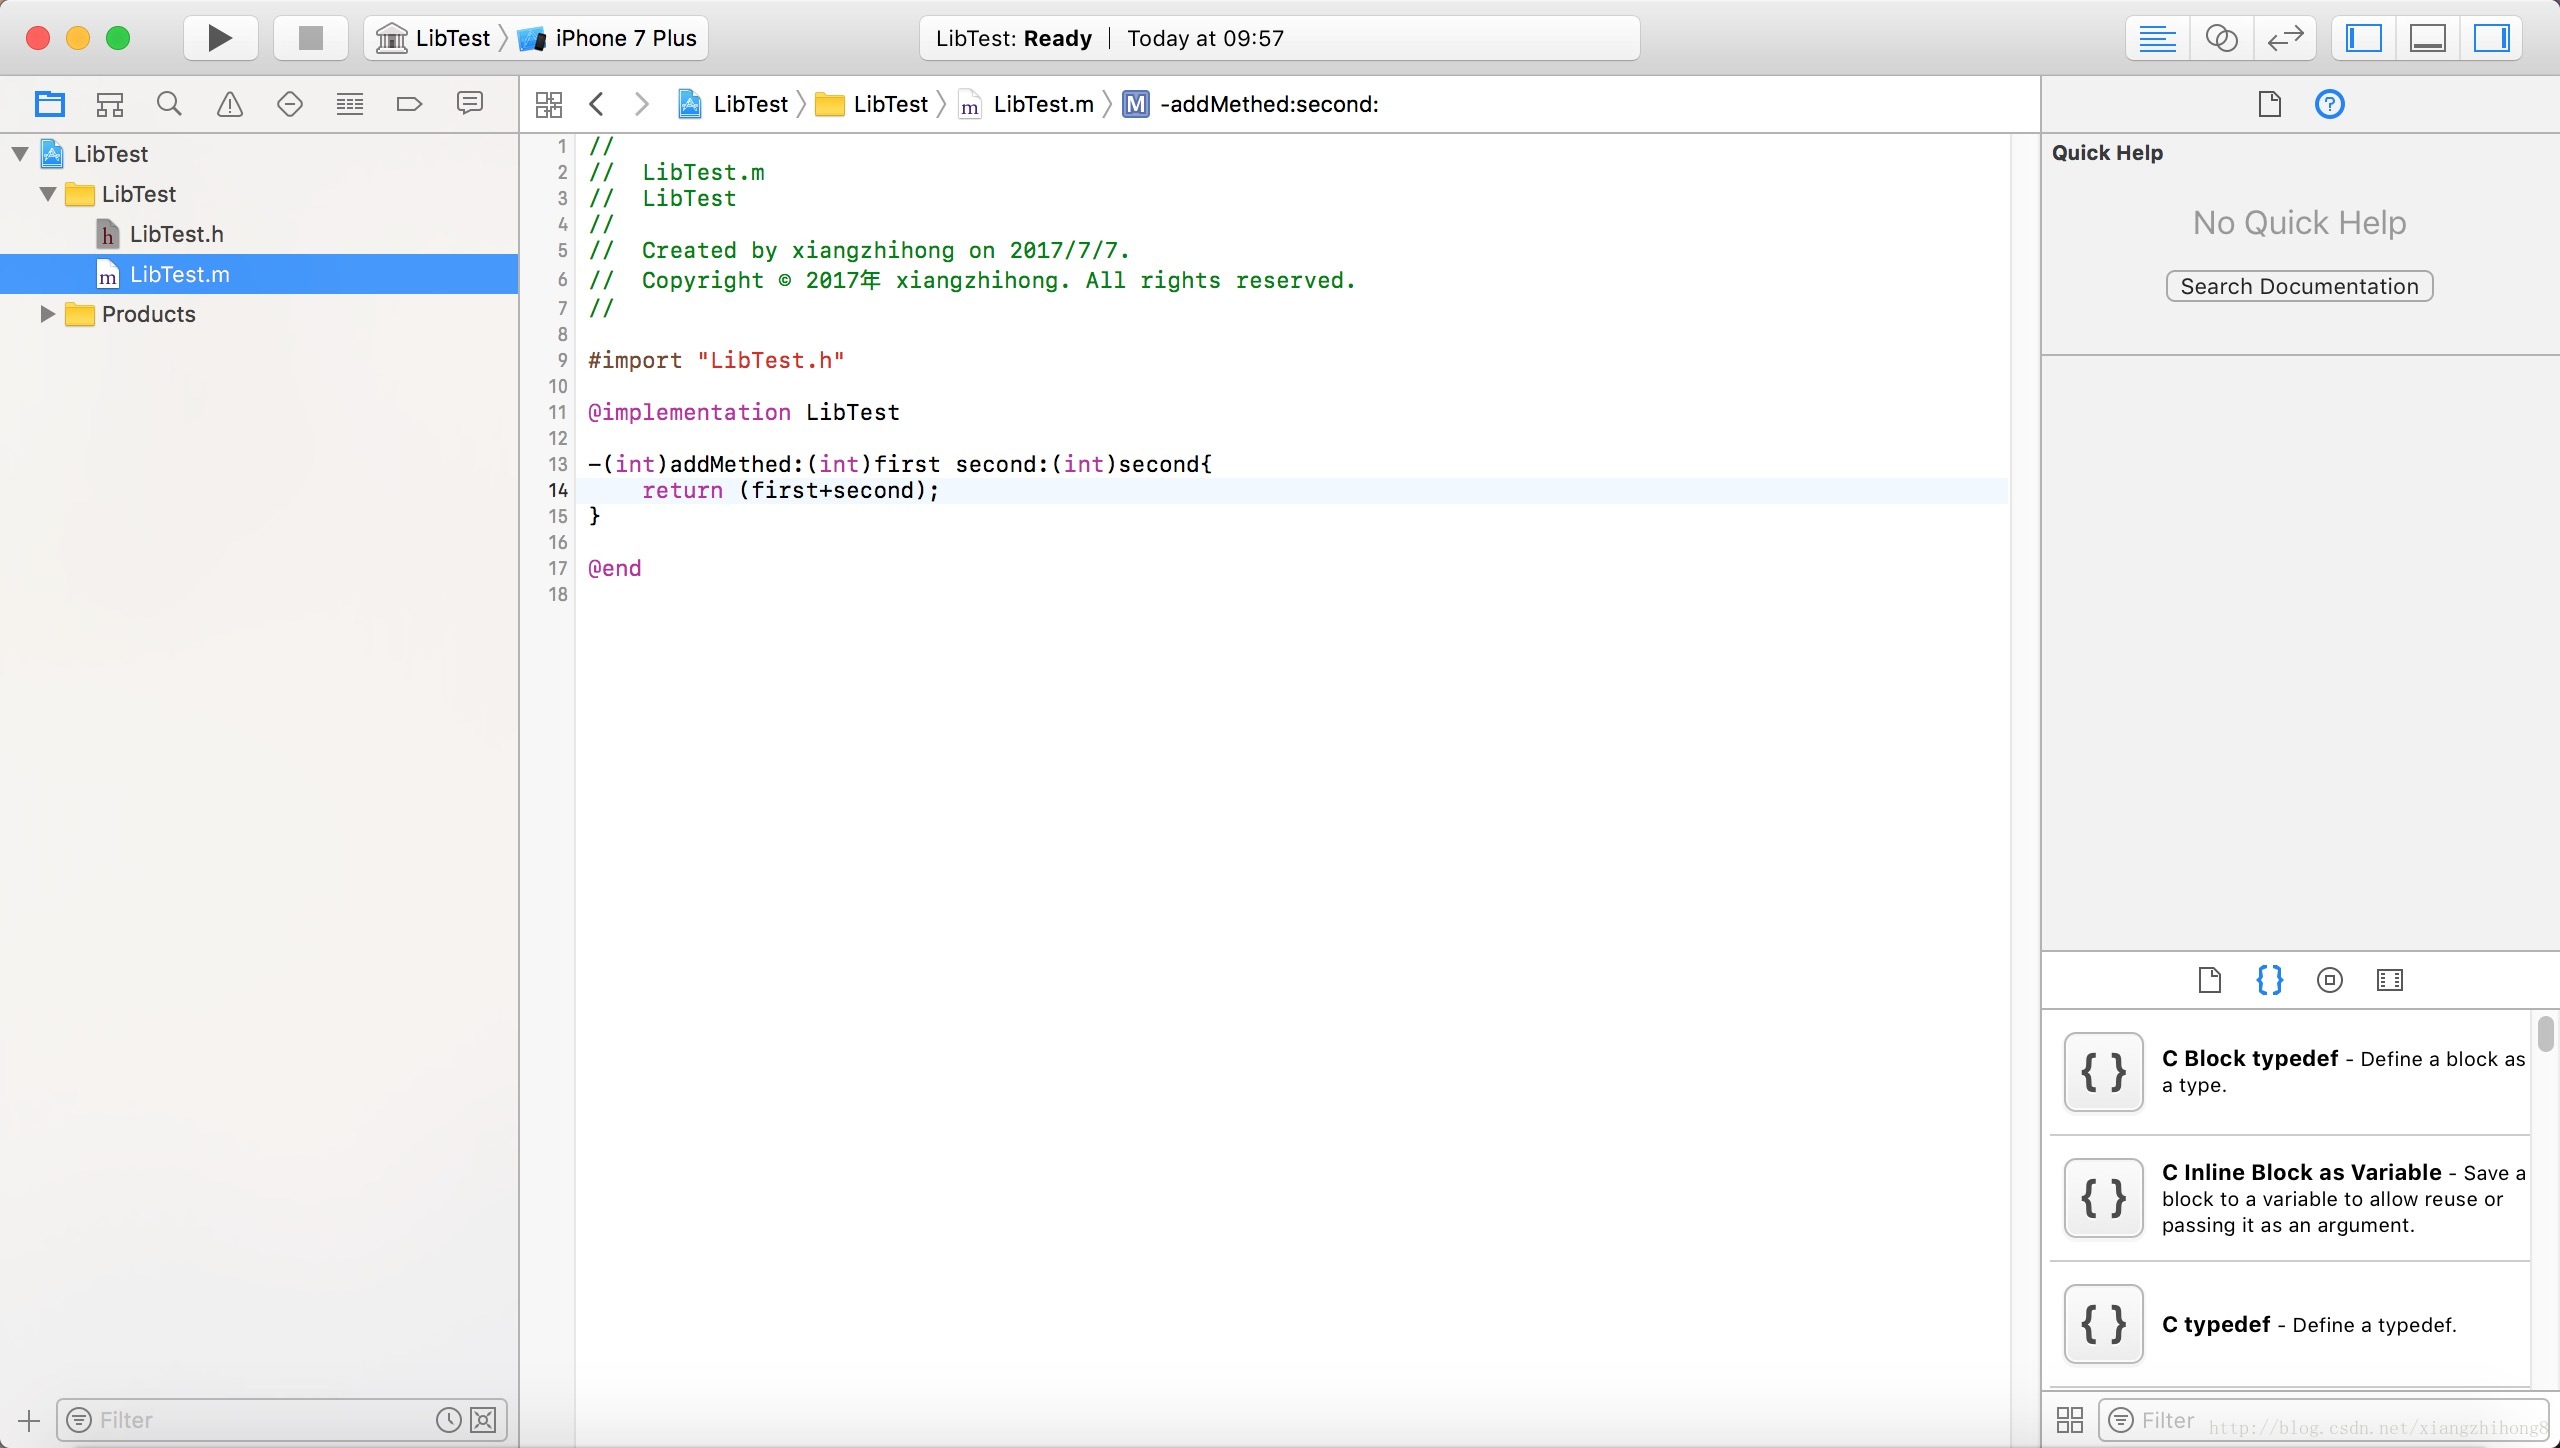This screenshot has height=1448, width=2560.
Task: Open the Symbol navigator
Action: [x=110, y=104]
